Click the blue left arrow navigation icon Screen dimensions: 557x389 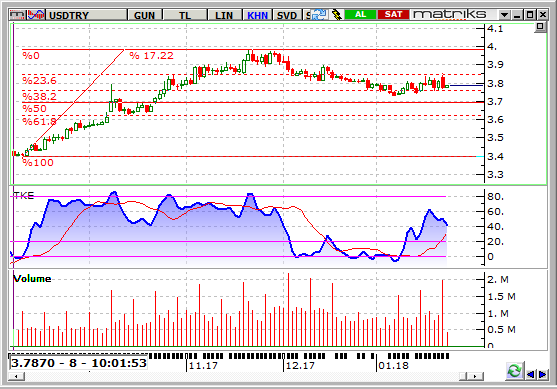(531, 374)
